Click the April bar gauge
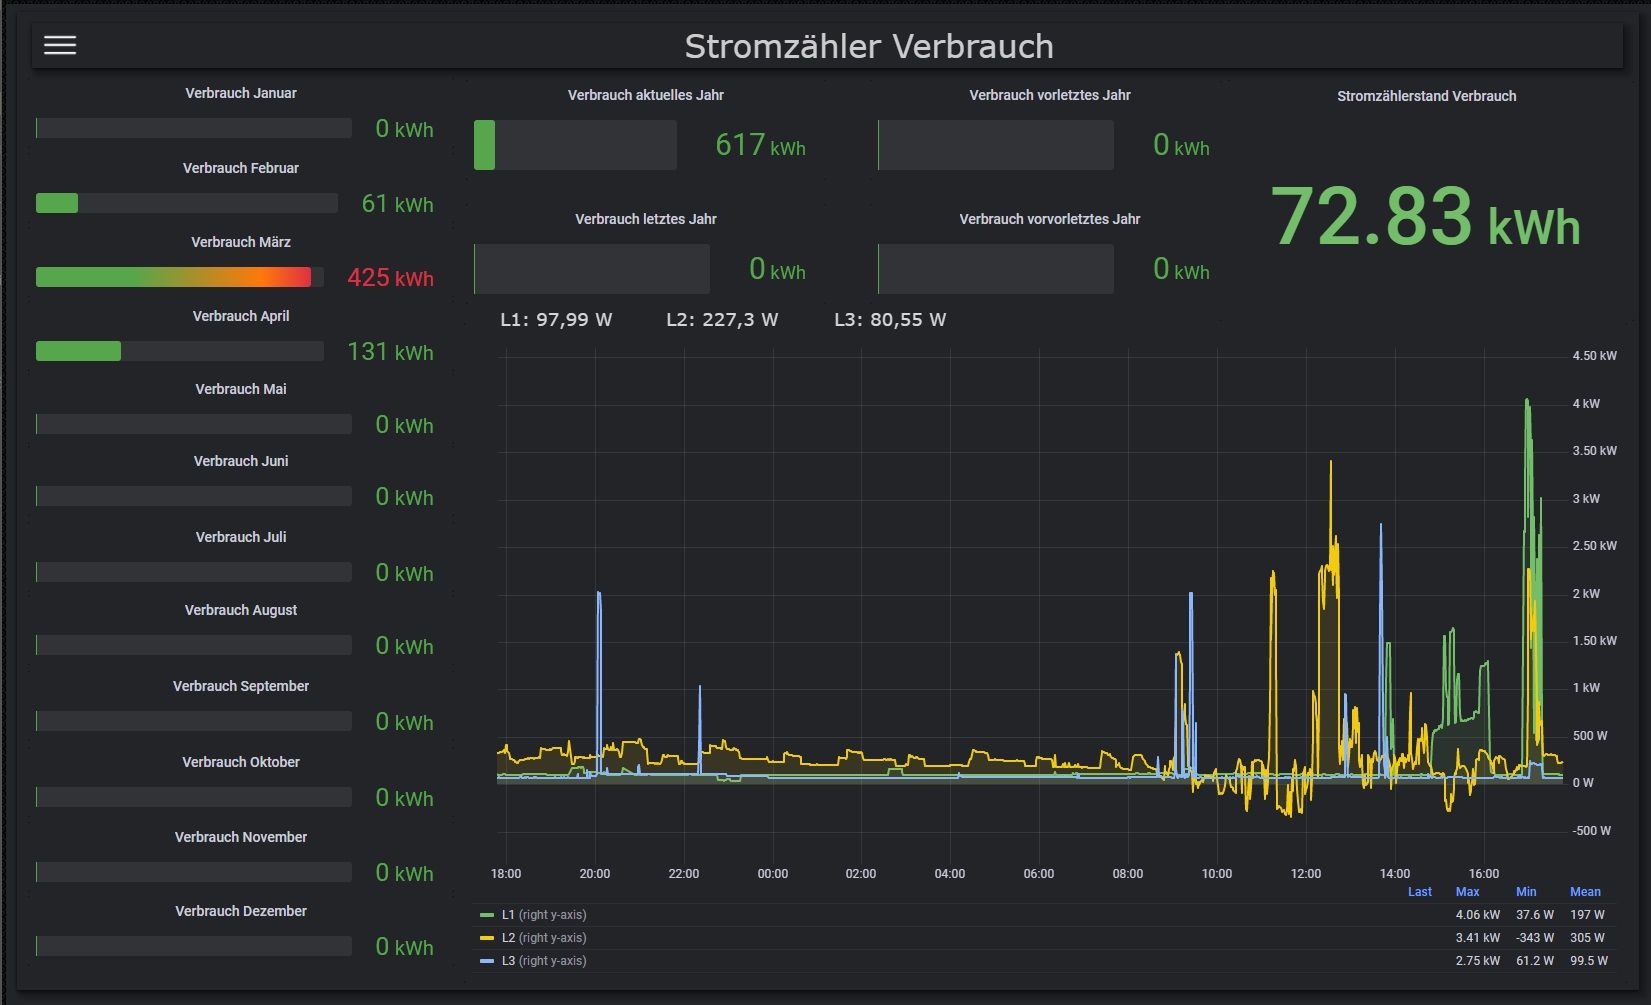1651x1005 pixels. click(180, 351)
